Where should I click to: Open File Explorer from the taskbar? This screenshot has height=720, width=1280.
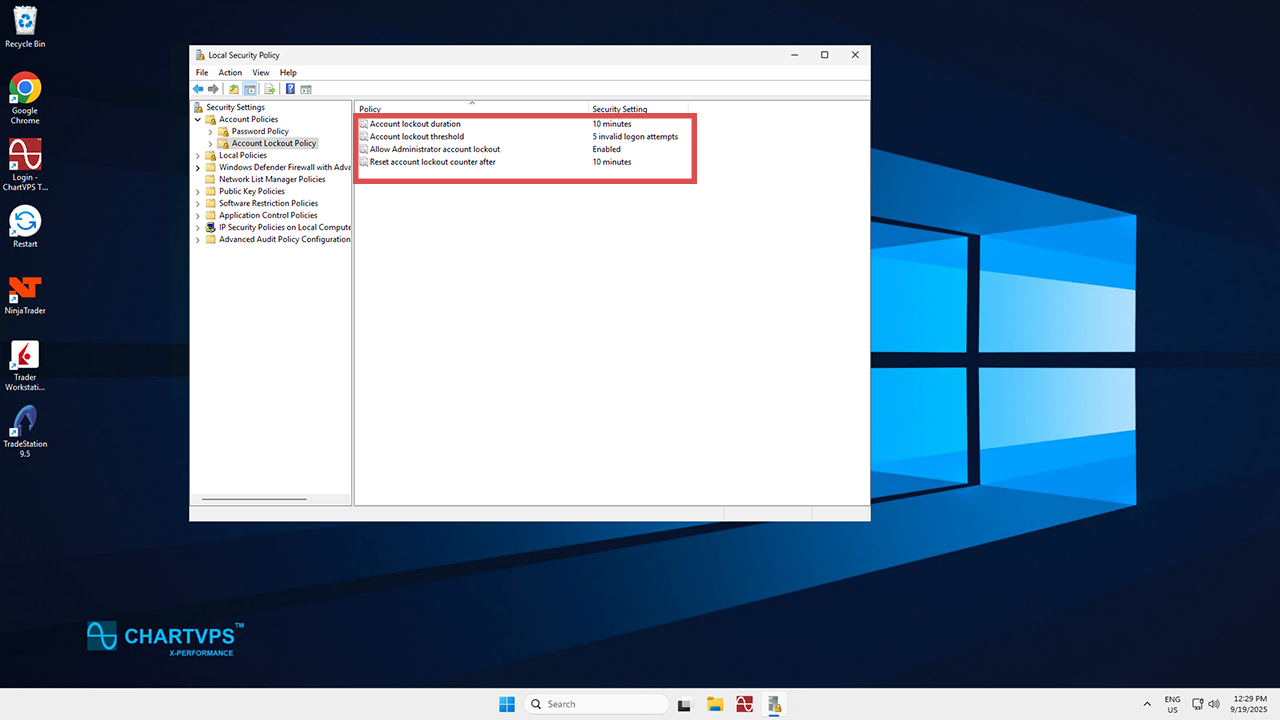point(715,704)
